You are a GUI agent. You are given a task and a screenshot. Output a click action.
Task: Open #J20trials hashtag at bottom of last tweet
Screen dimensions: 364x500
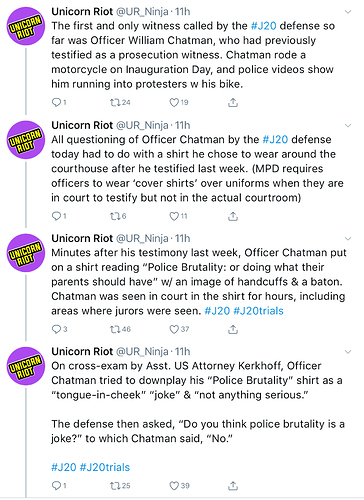click(105, 467)
